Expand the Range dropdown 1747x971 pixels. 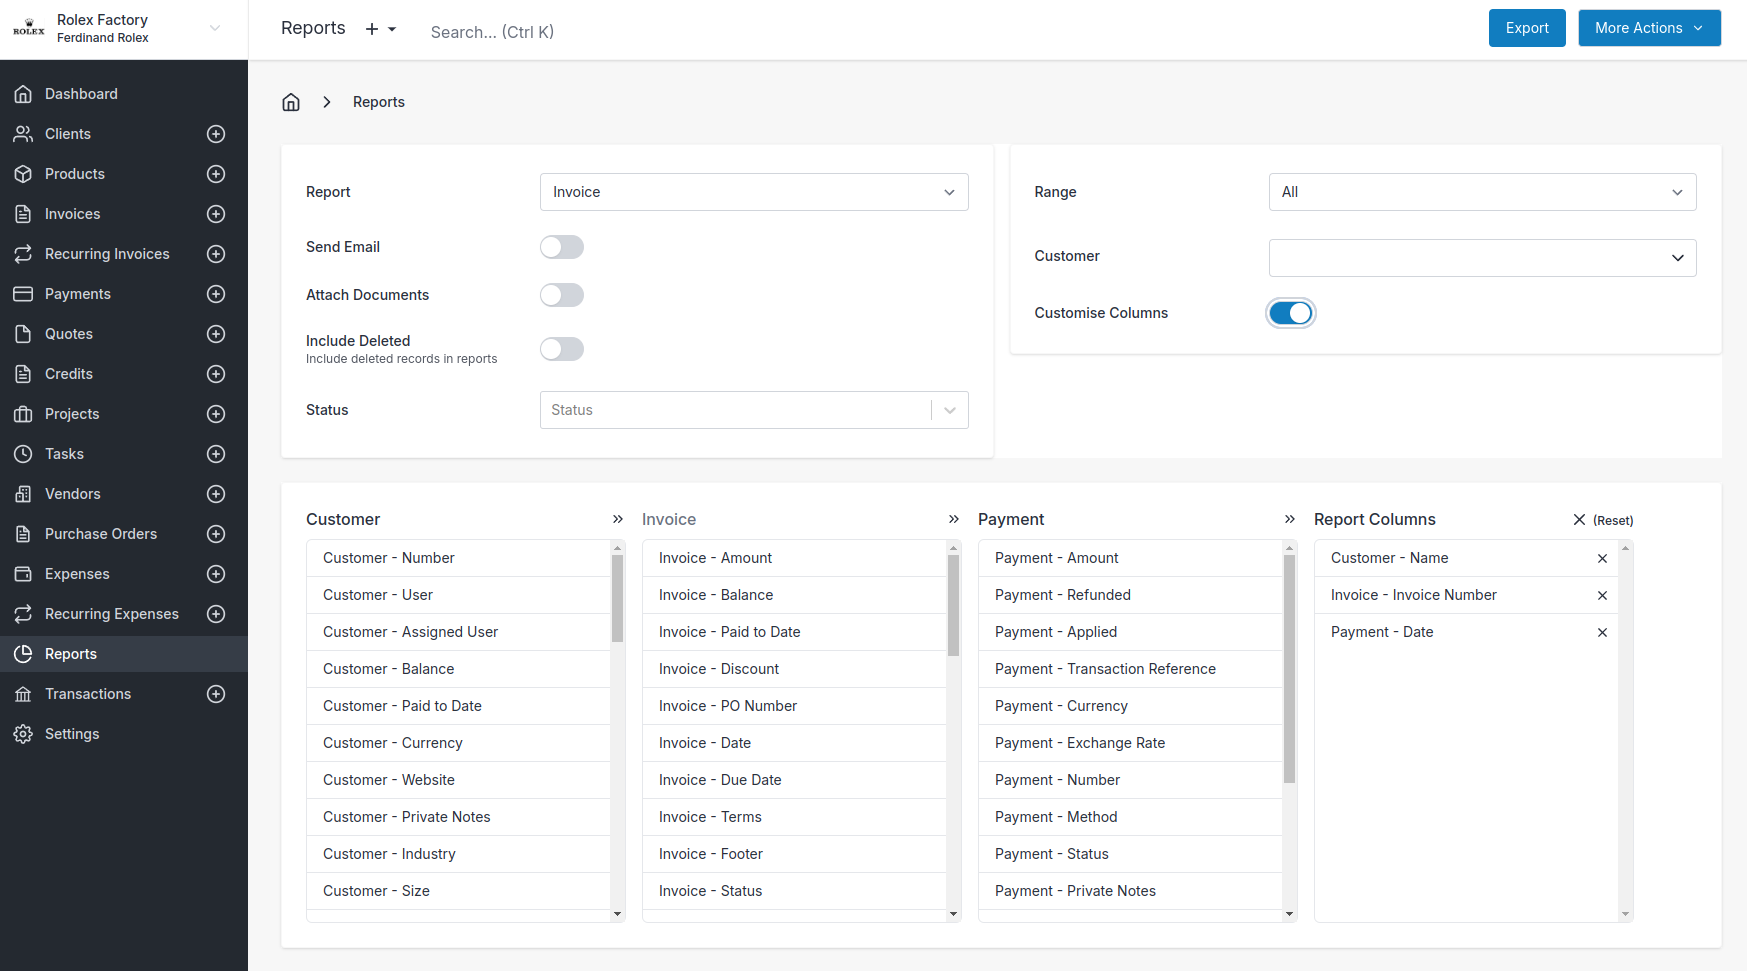click(x=1482, y=192)
